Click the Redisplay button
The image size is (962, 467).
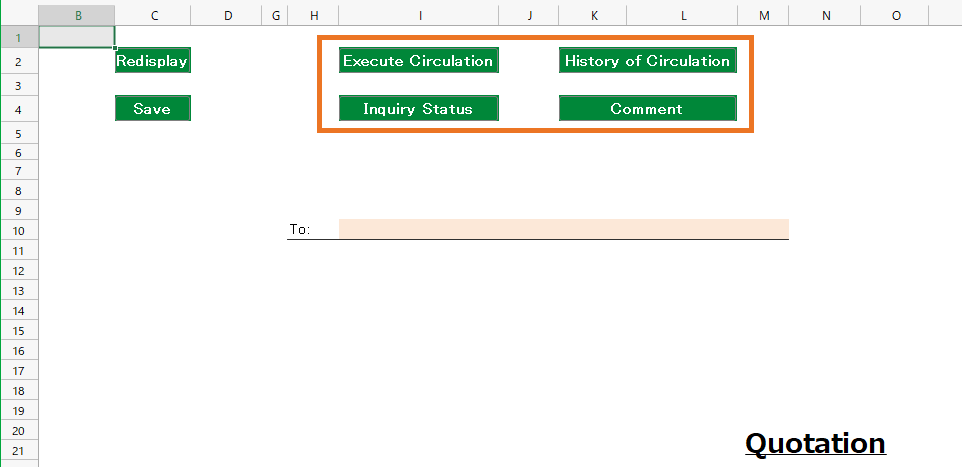[x=152, y=61]
